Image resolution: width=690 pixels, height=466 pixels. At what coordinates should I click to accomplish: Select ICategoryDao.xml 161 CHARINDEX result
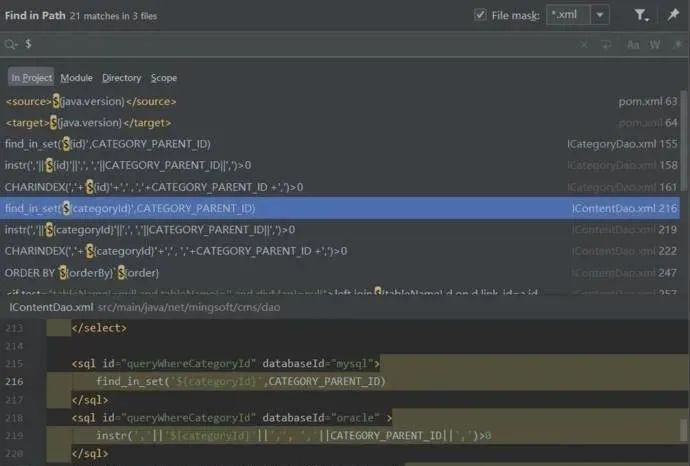[340, 187]
